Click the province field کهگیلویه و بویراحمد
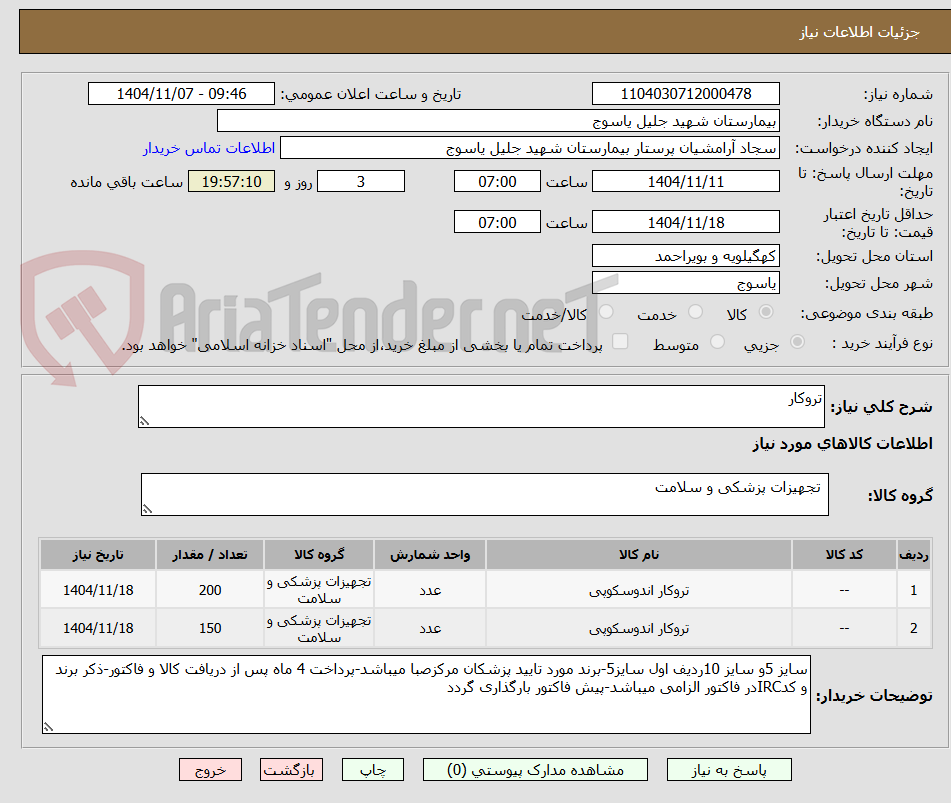Screen dimensions: 951x803 685,256
